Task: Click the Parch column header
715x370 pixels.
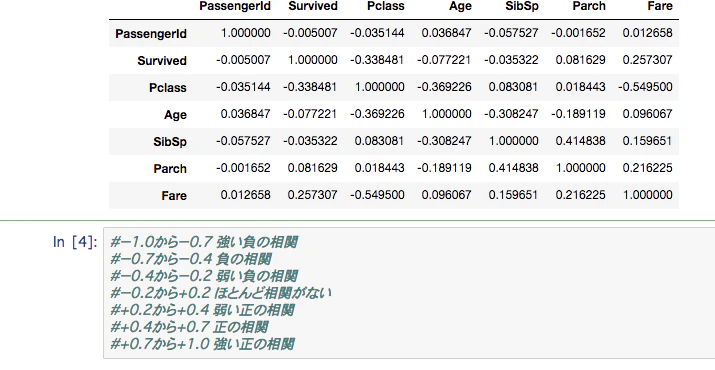Action: coord(590,6)
